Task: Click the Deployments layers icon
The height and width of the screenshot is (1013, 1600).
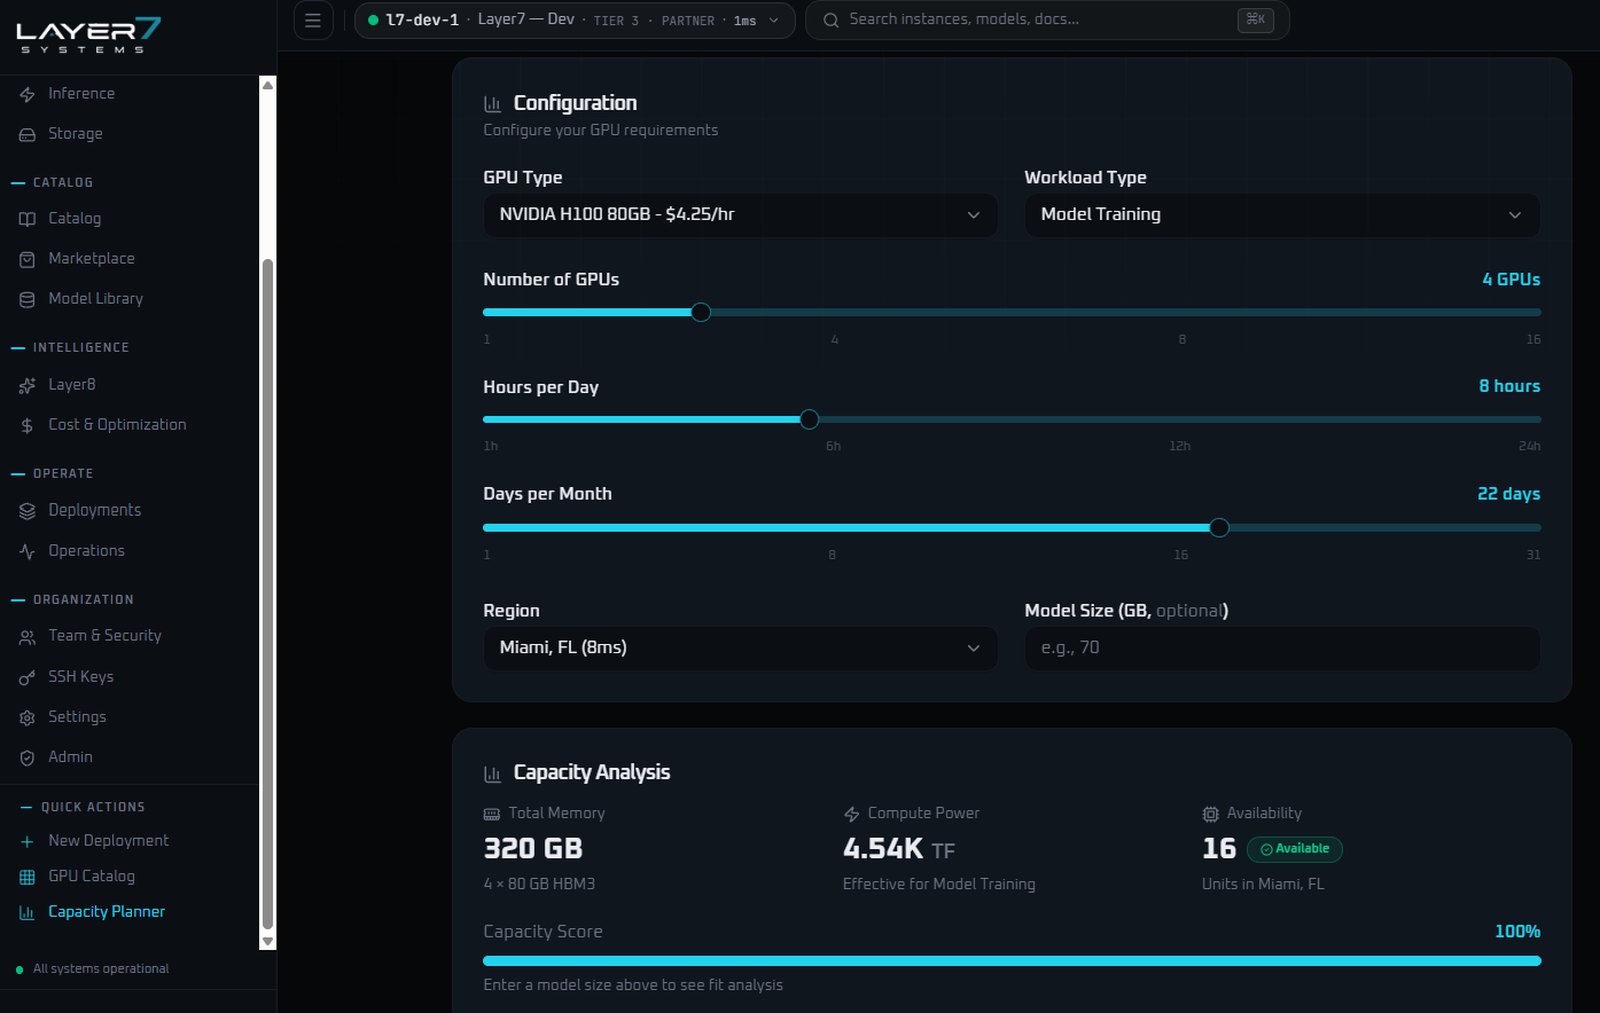Action: pyautogui.click(x=27, y=511)
